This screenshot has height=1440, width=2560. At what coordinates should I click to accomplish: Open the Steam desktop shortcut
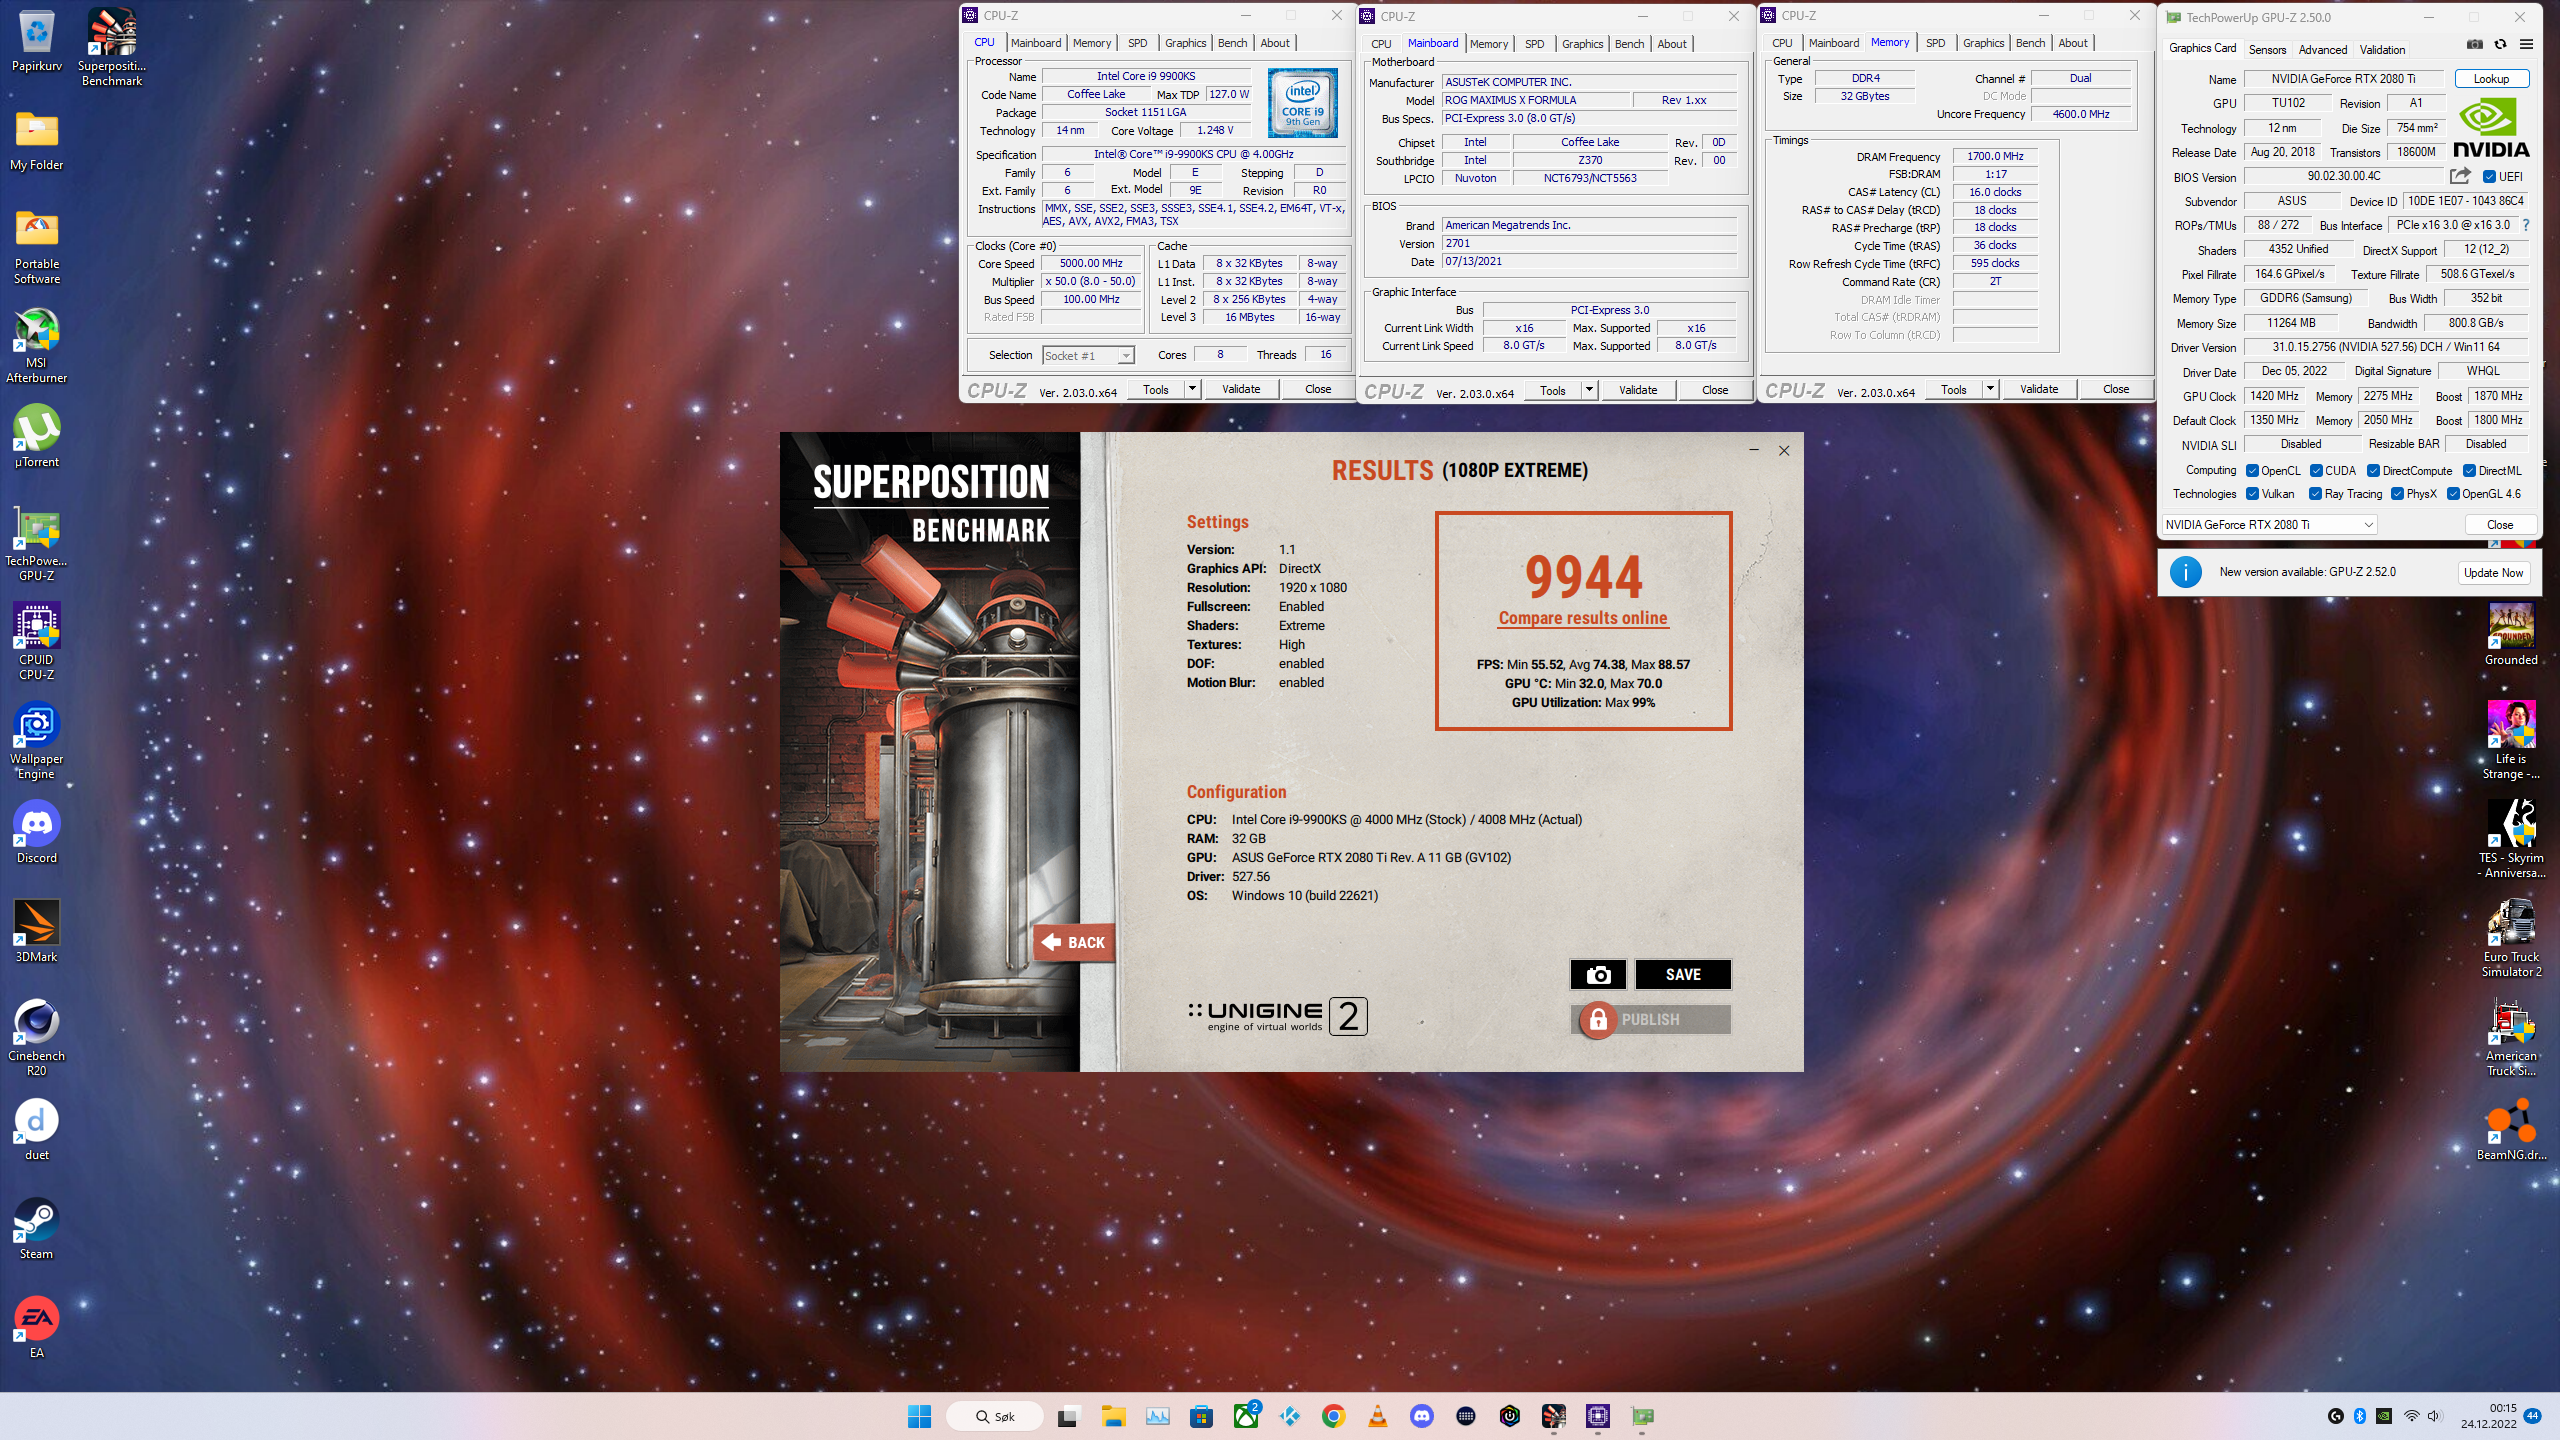tap(37, 1228)
